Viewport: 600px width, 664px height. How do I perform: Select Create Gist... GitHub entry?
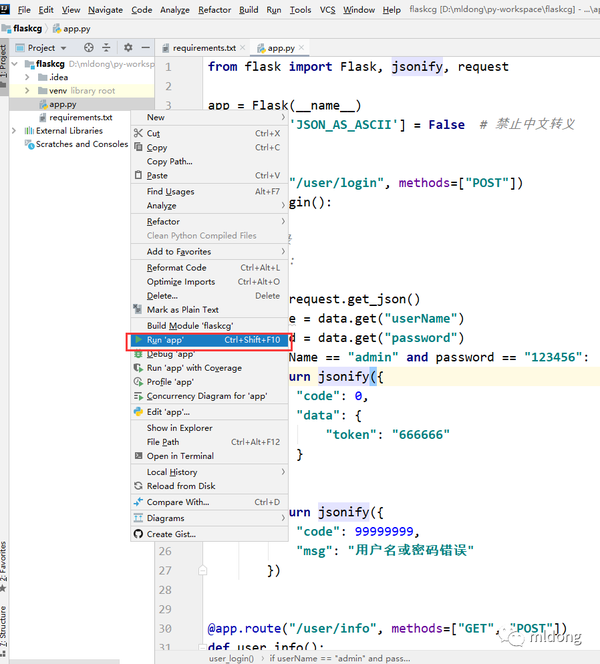171,534
